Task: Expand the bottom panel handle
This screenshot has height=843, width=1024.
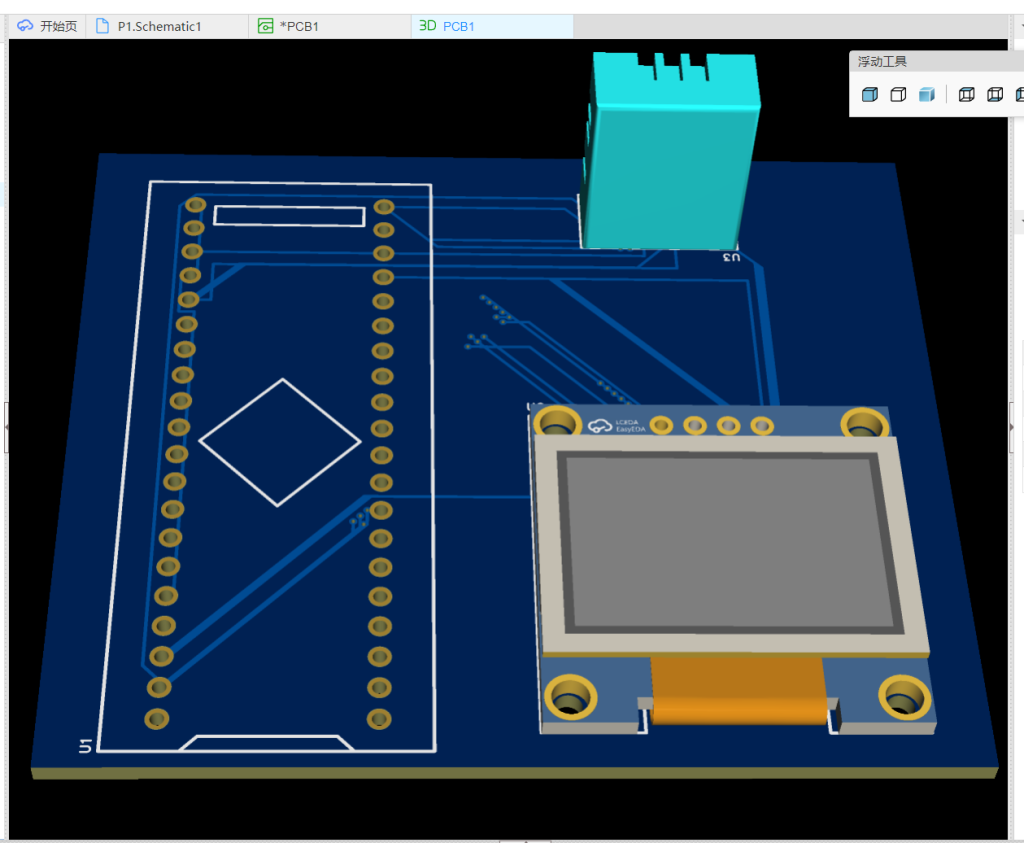Action: [525, 841]
